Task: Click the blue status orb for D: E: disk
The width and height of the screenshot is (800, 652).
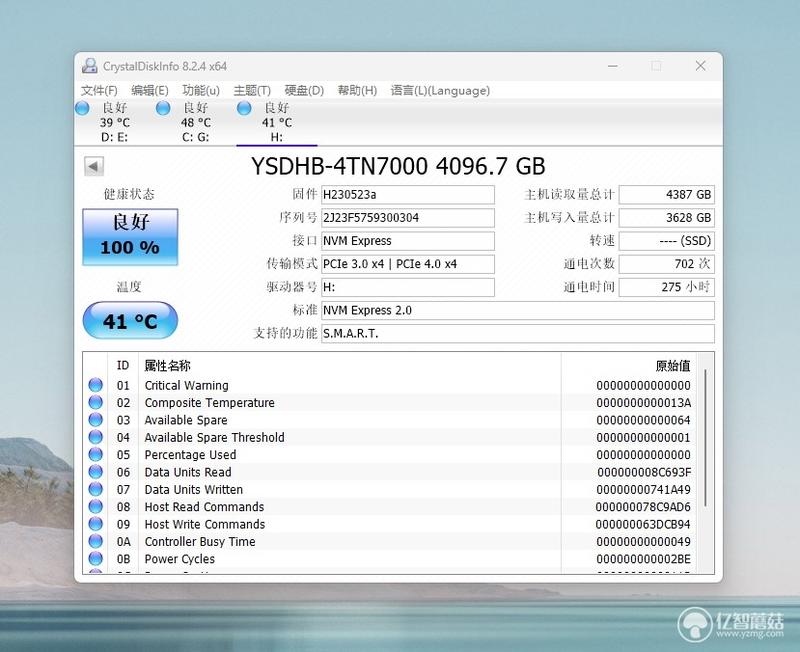Action: point(82,108)
